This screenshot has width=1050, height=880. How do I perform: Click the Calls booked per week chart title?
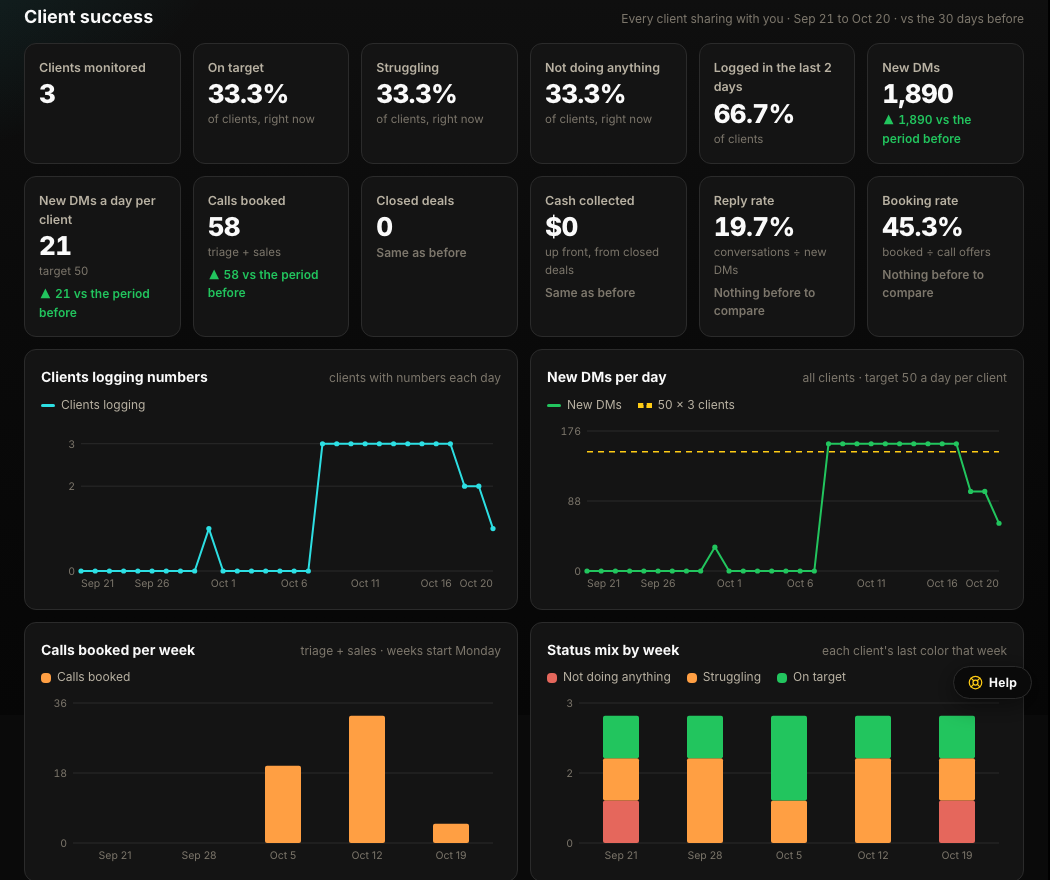[x=118, y=650]
